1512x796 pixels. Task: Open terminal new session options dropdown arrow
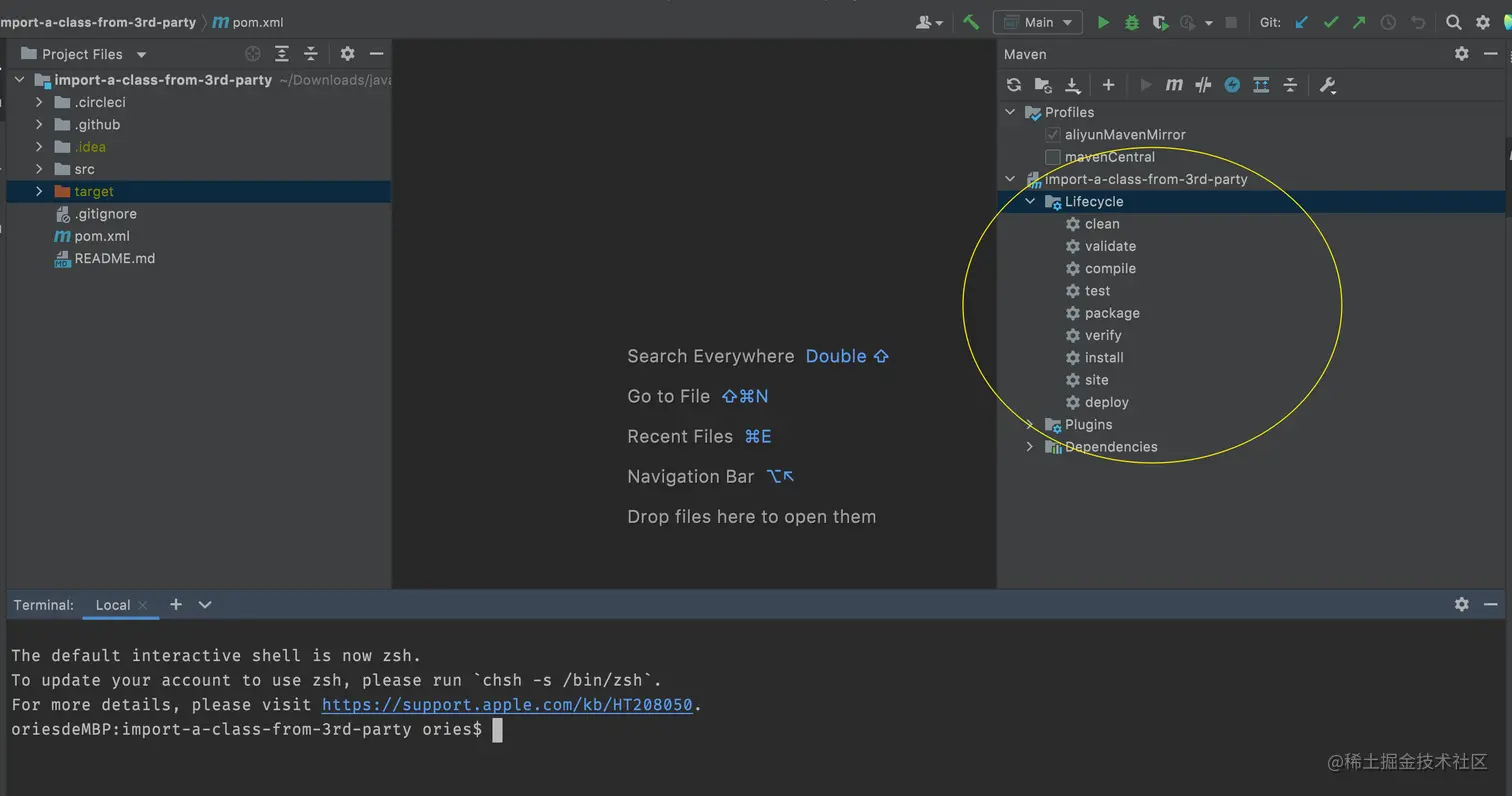coord(205,604)
